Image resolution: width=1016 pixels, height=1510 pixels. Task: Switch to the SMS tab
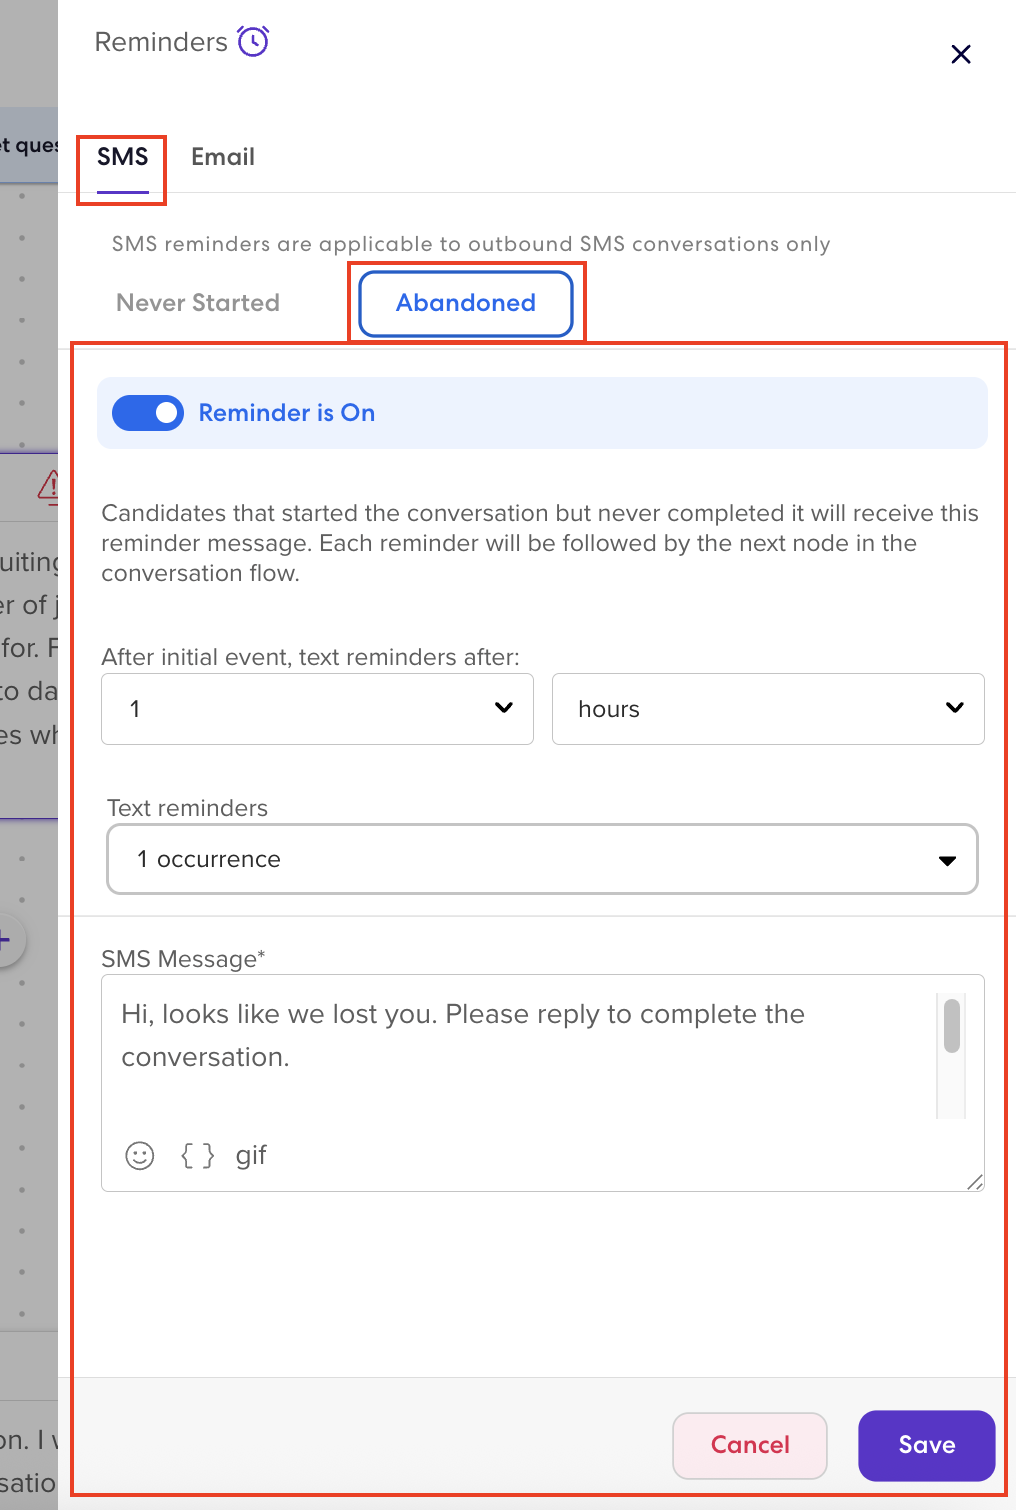123,157
